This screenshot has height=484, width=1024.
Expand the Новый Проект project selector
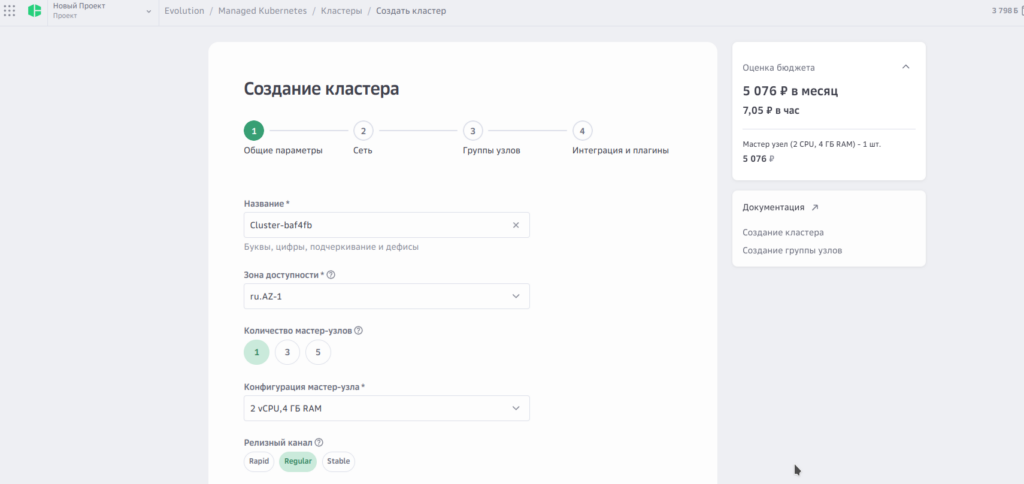149,12
